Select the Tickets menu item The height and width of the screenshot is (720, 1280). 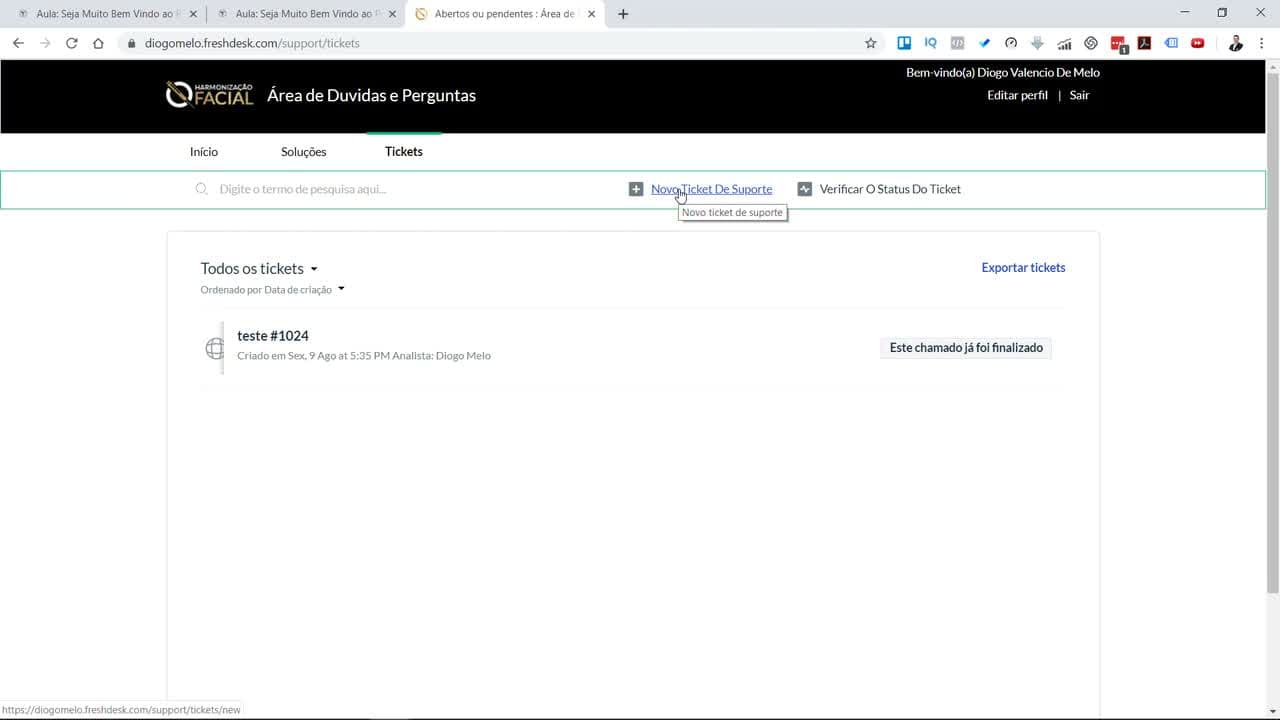(x=404, y=152)
